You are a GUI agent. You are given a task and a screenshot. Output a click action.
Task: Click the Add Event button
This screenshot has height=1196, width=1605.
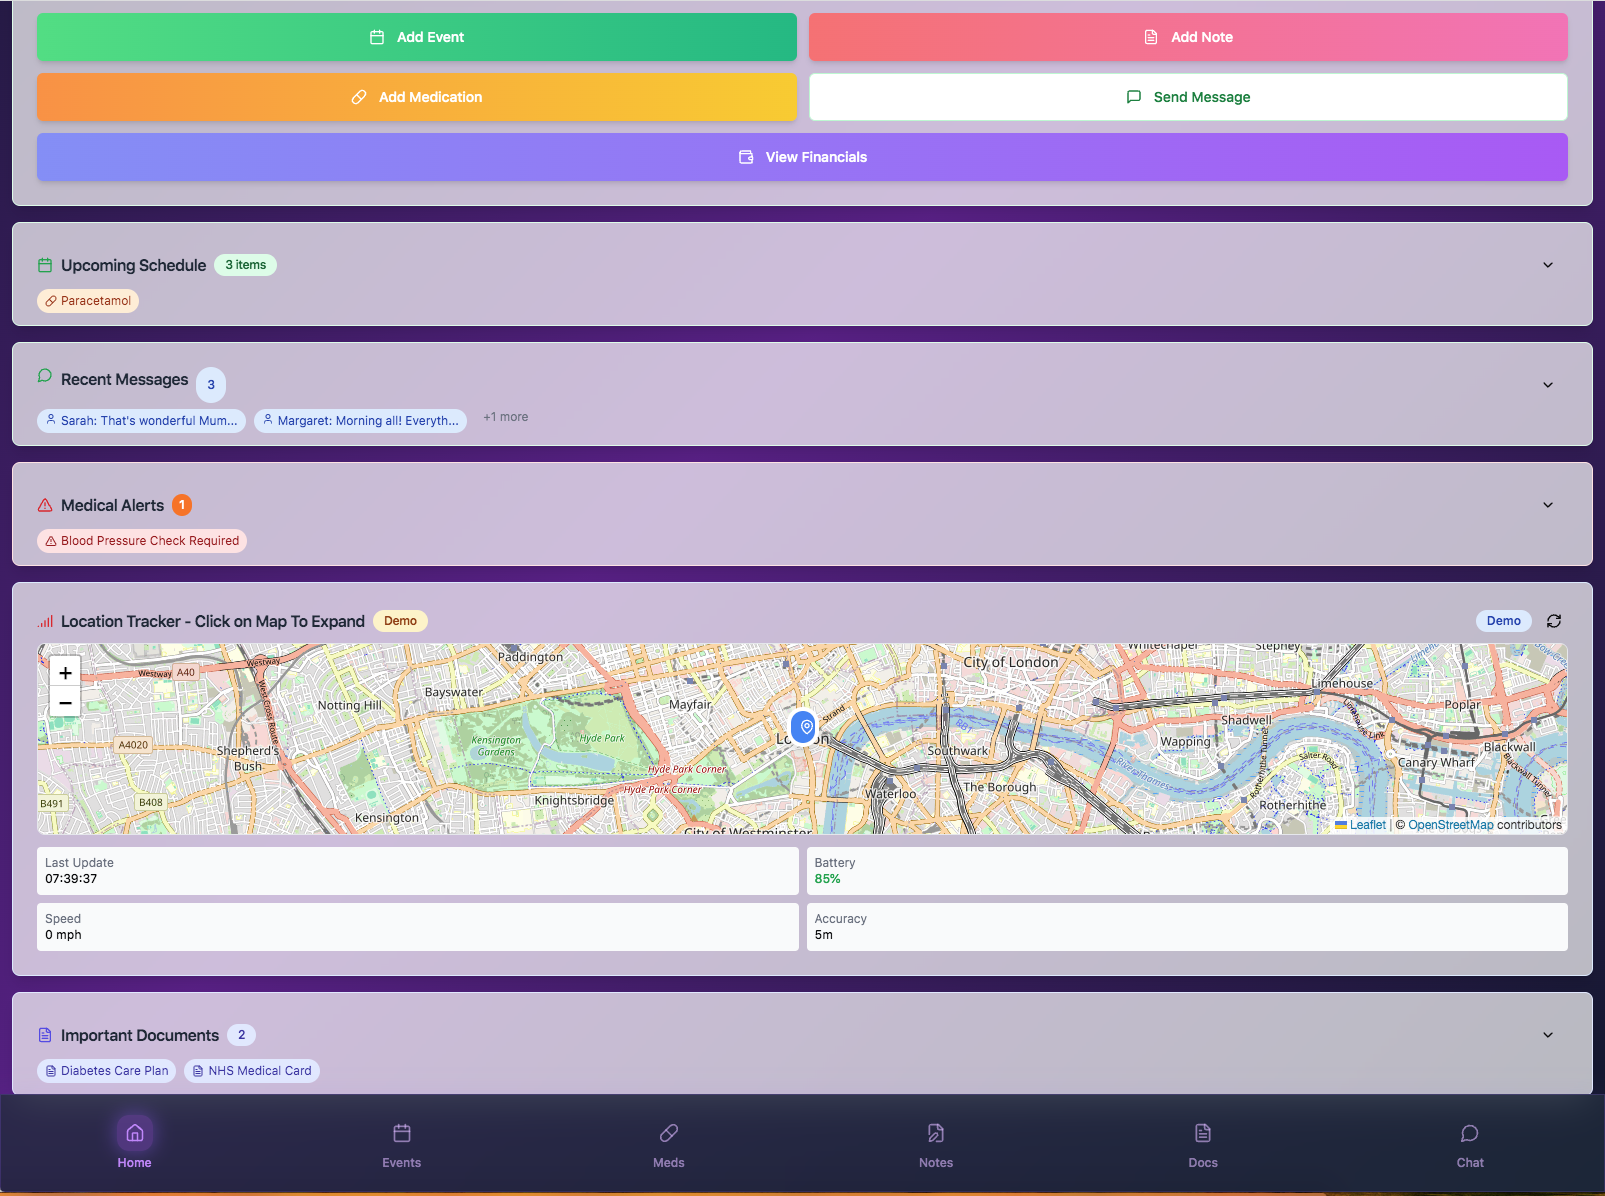[x=417, y=37]
